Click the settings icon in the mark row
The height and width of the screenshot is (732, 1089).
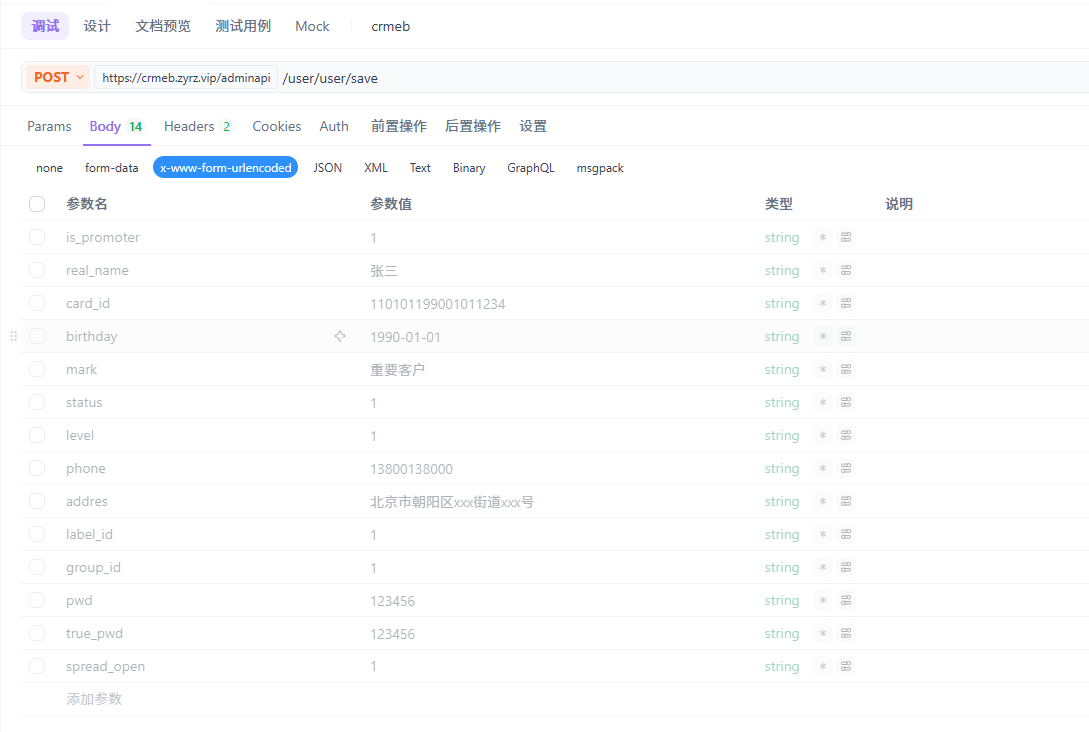click(846, 370)
